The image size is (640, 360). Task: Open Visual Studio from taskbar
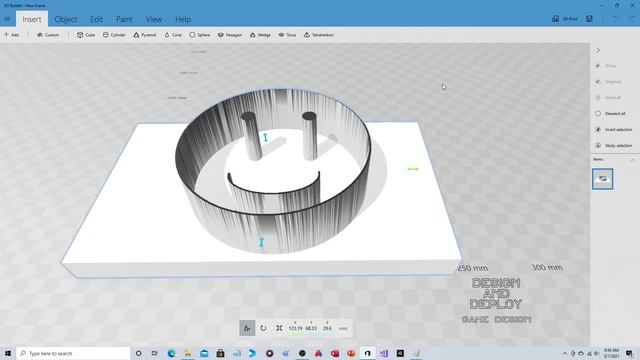[x=384, y=353]
